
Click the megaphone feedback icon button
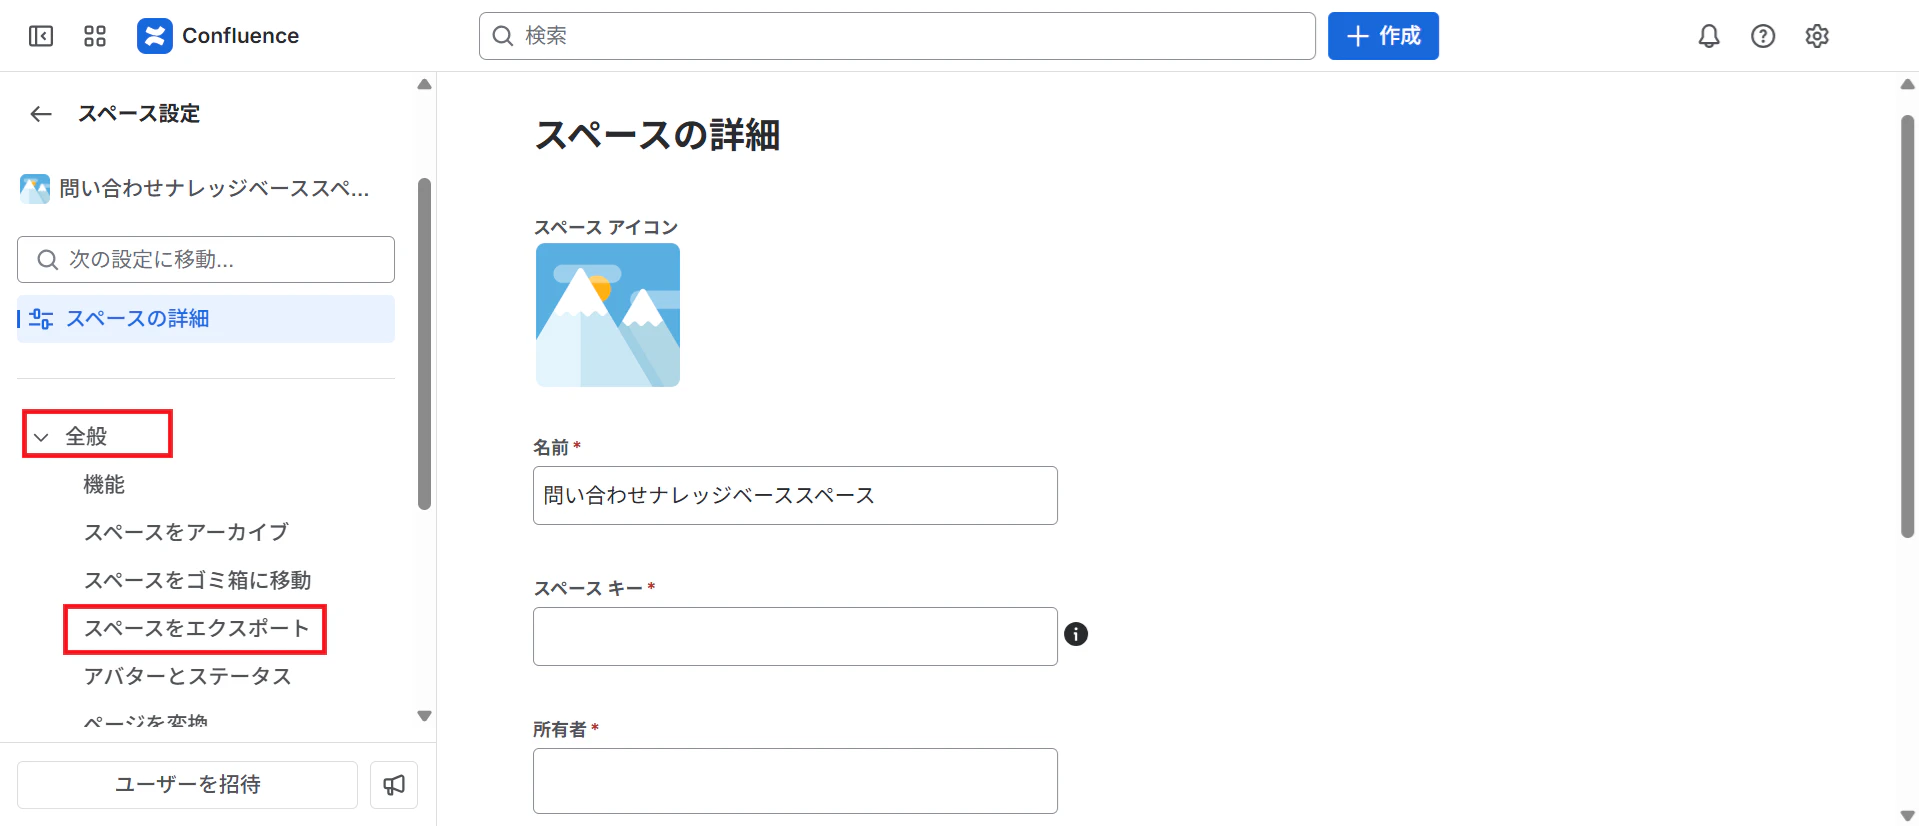click(x=394, y=785)
